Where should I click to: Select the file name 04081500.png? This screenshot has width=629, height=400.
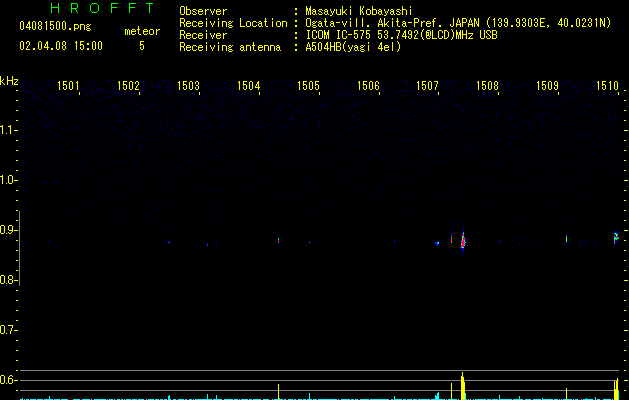click(x=55, y=26)
